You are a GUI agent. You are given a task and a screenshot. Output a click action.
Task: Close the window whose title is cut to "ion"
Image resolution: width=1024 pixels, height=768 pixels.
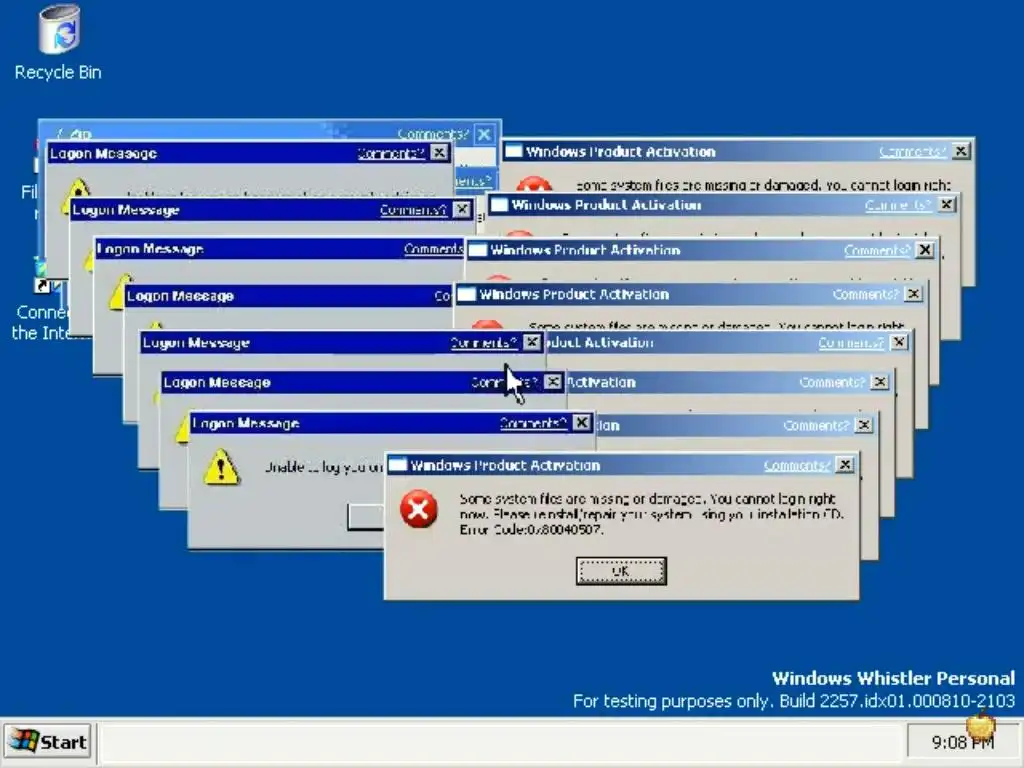863,425
